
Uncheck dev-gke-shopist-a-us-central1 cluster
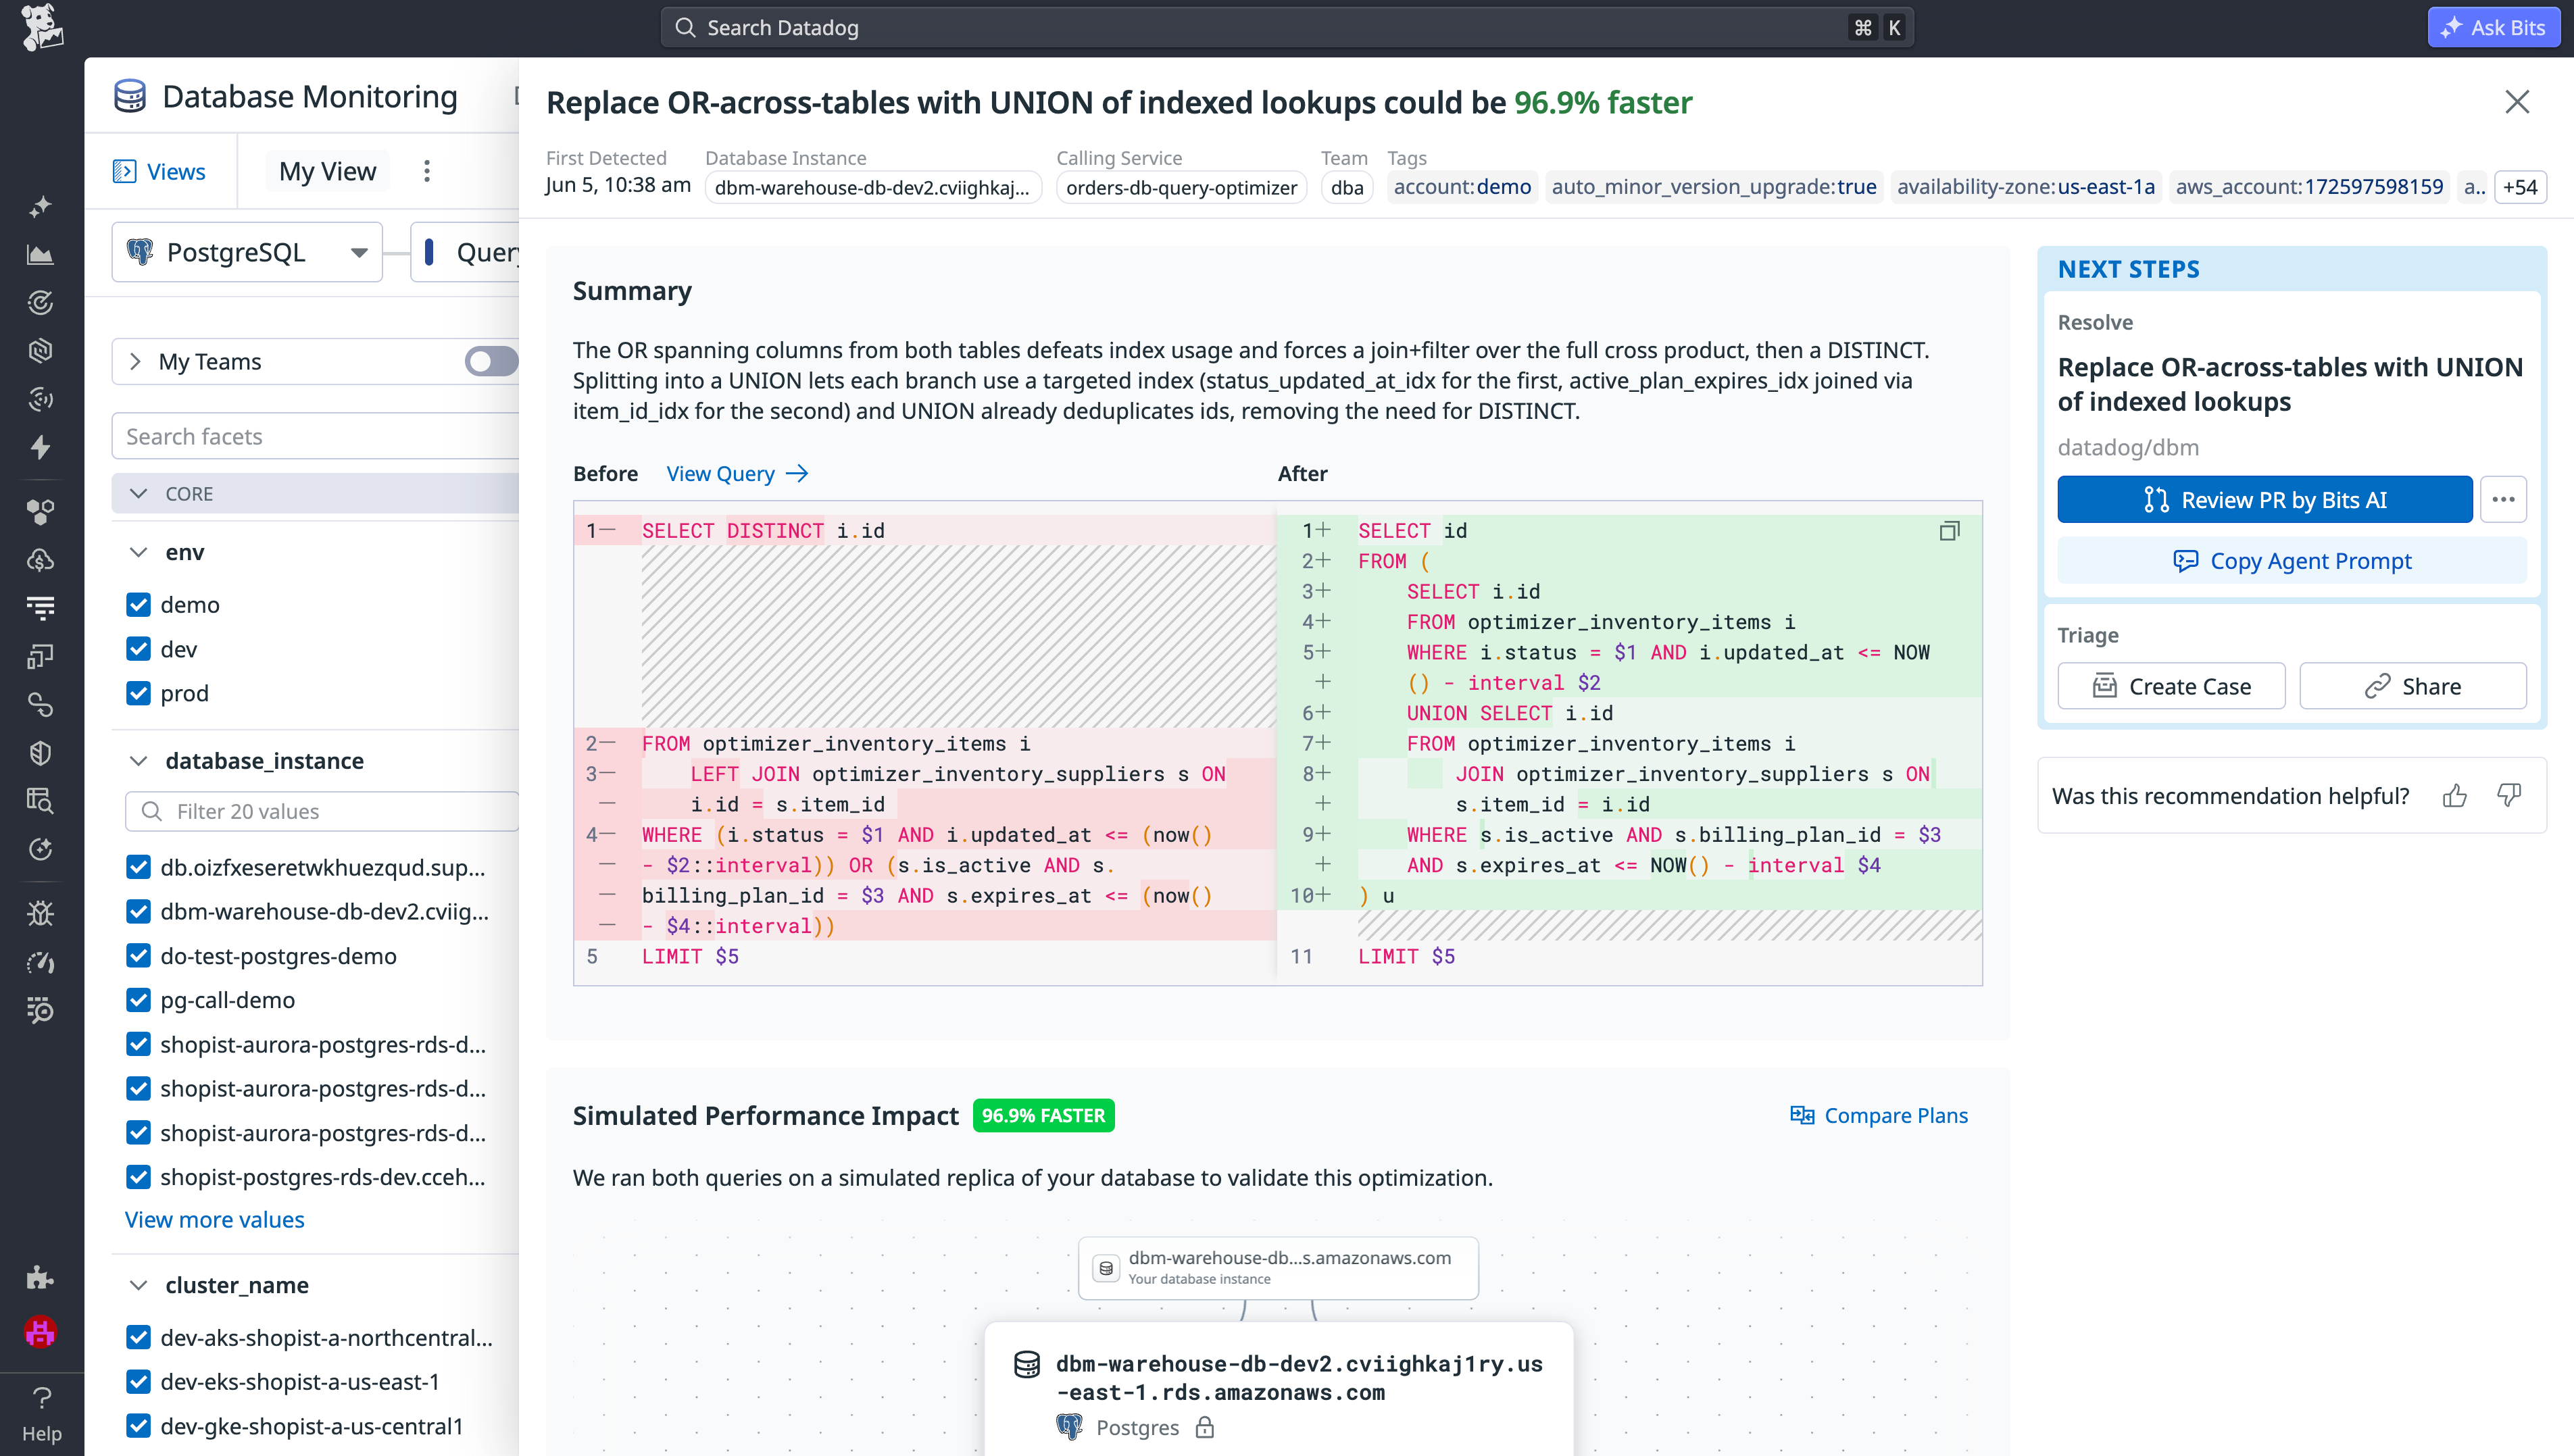[138, 1426]
